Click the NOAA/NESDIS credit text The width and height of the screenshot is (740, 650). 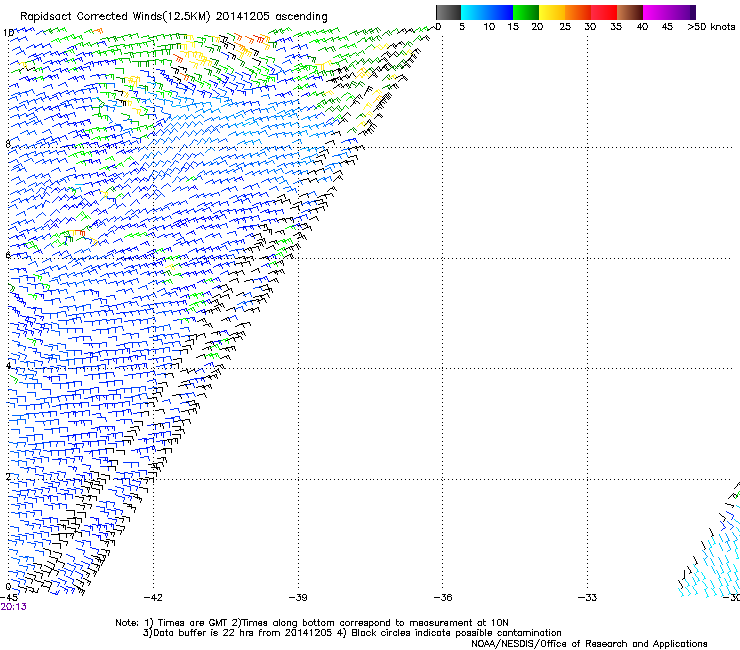coord(589,644)
